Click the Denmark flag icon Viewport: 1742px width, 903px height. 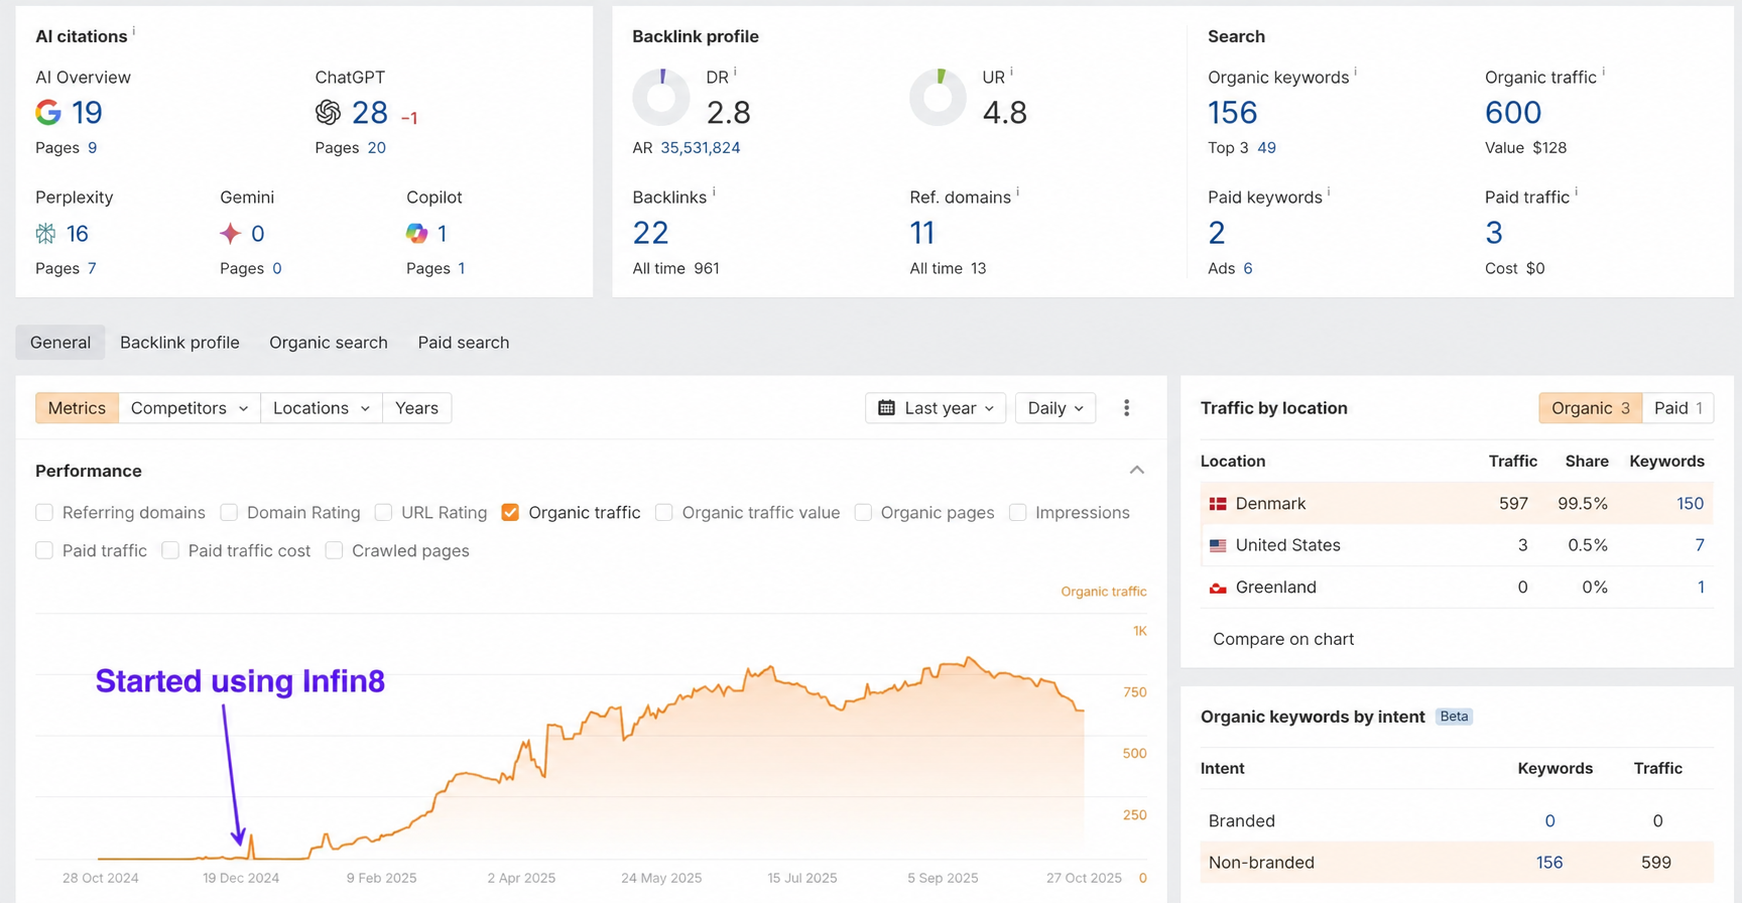1218,504
